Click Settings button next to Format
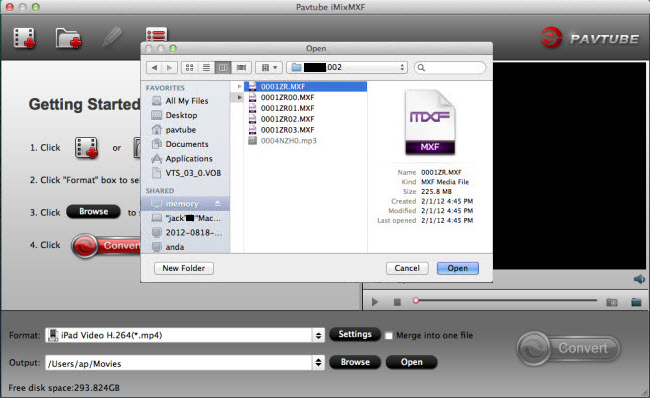The image size is (650, 398). pyautogui.click(x=355, y=334)
